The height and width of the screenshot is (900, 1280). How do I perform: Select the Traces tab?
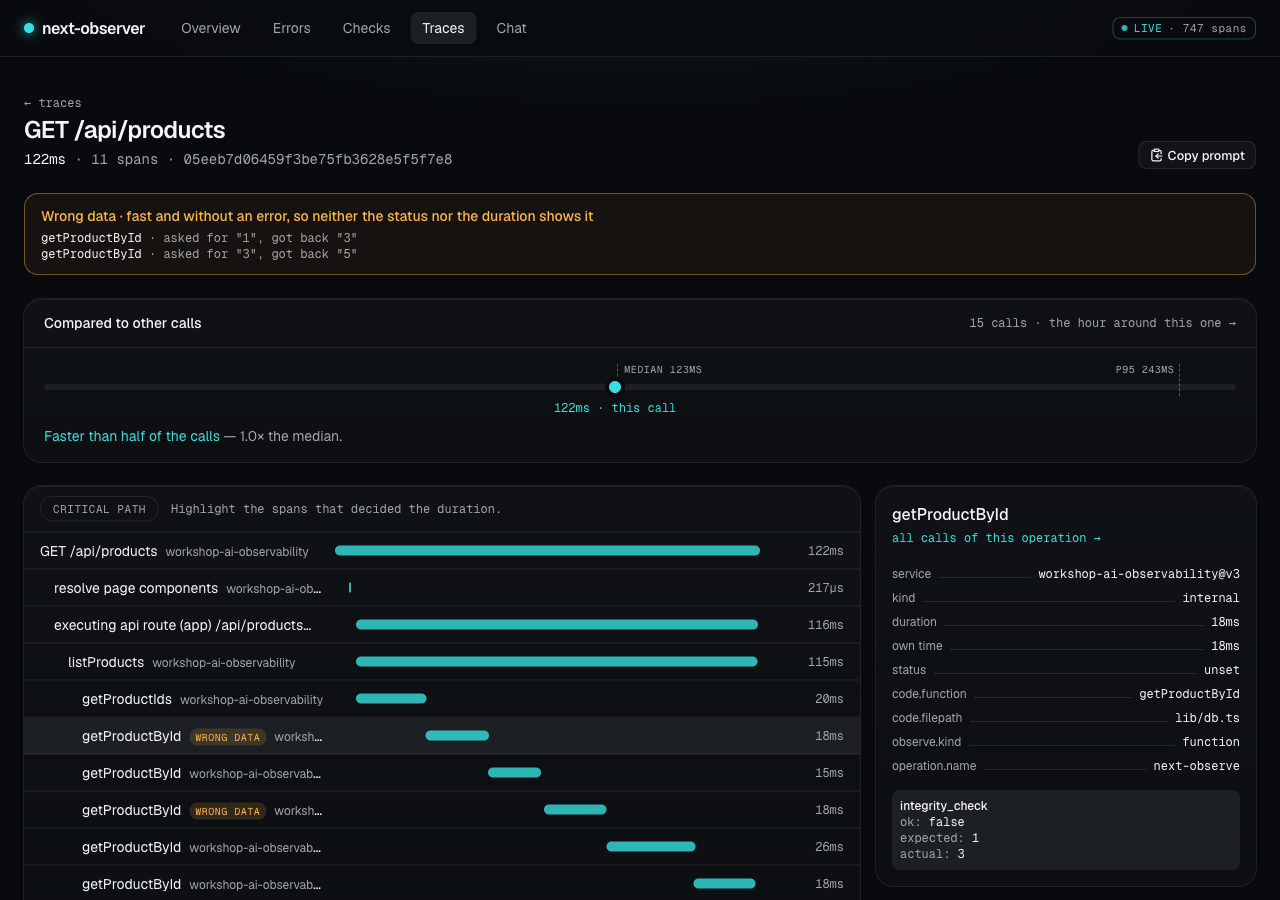443,28
